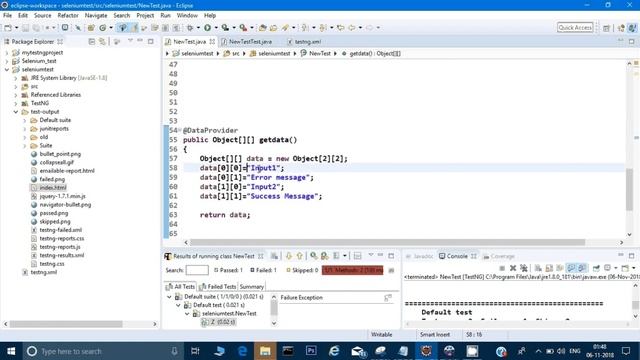Click compare stack trace icon beside Failure Exception
Screen dimensions: 640x360
tap(387, 298)
